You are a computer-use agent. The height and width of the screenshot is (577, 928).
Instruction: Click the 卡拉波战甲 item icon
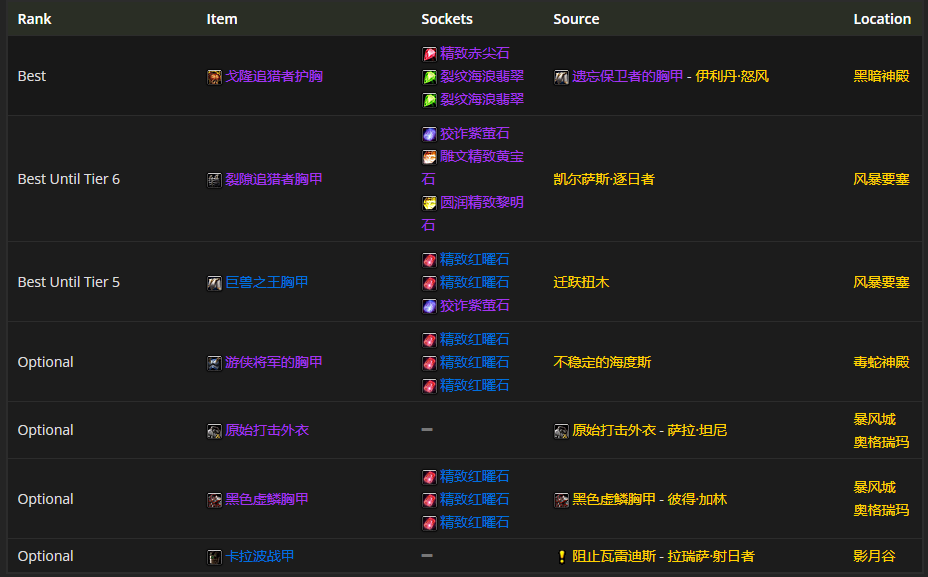214,557
